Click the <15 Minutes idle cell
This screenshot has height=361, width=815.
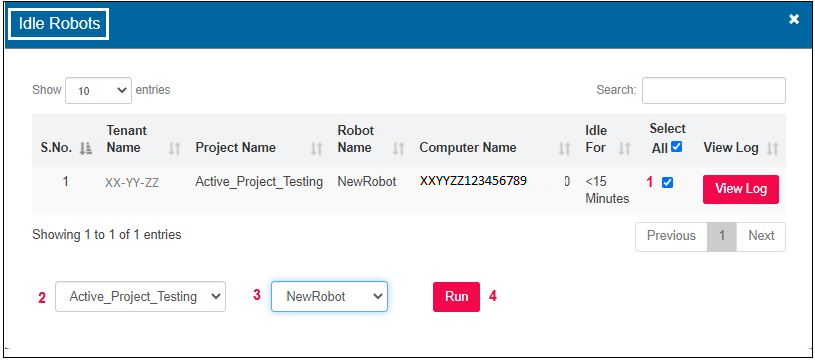pyautogui.click(x=607, y=190)
